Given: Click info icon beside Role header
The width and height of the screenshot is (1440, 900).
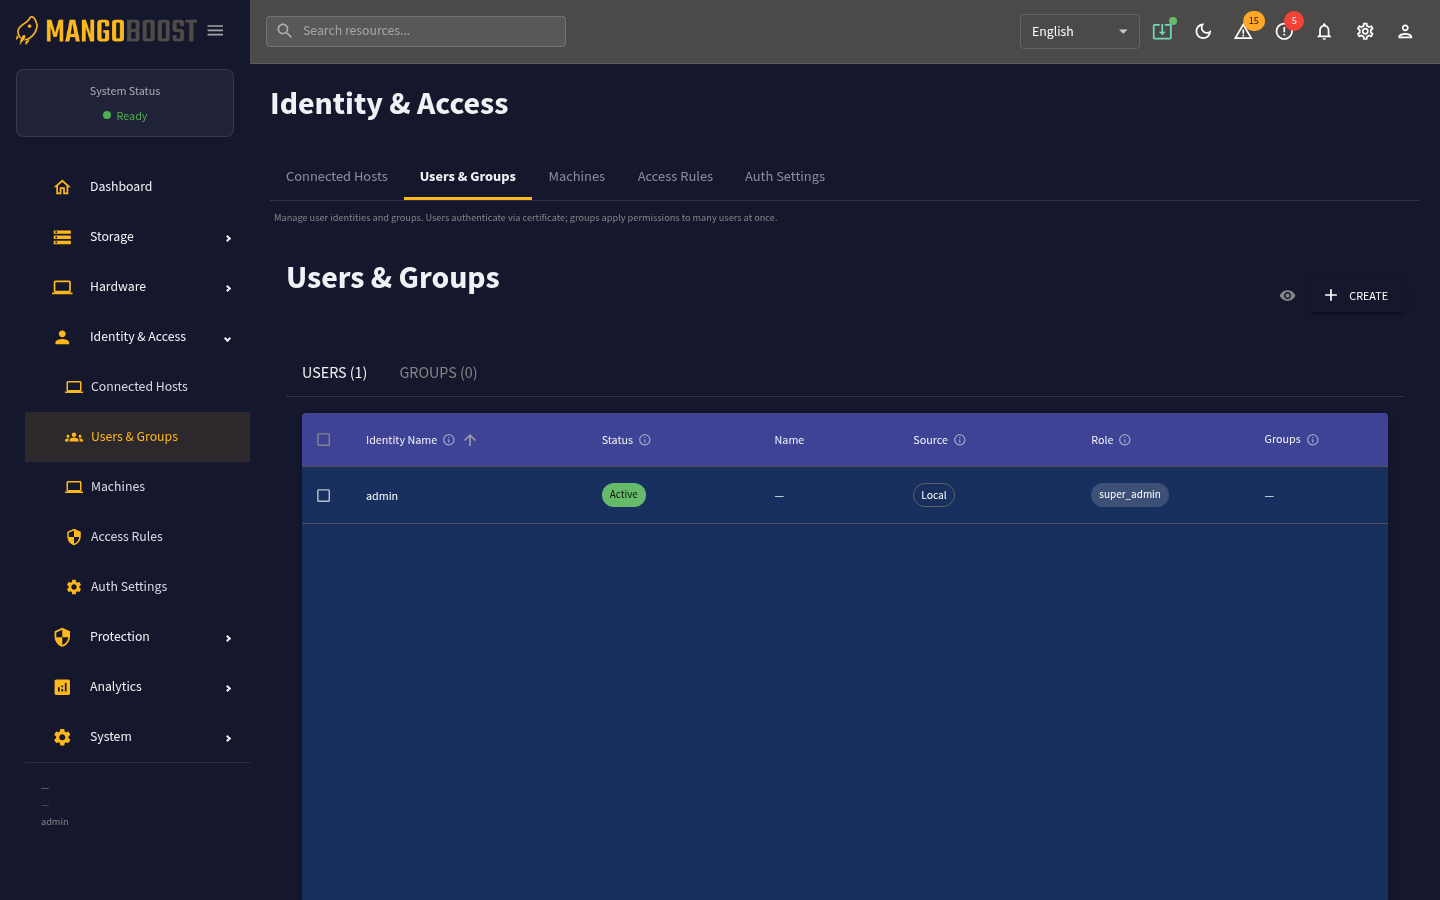Looking at the screenshot, I should pyautogui.click(x=1125, y=440).
